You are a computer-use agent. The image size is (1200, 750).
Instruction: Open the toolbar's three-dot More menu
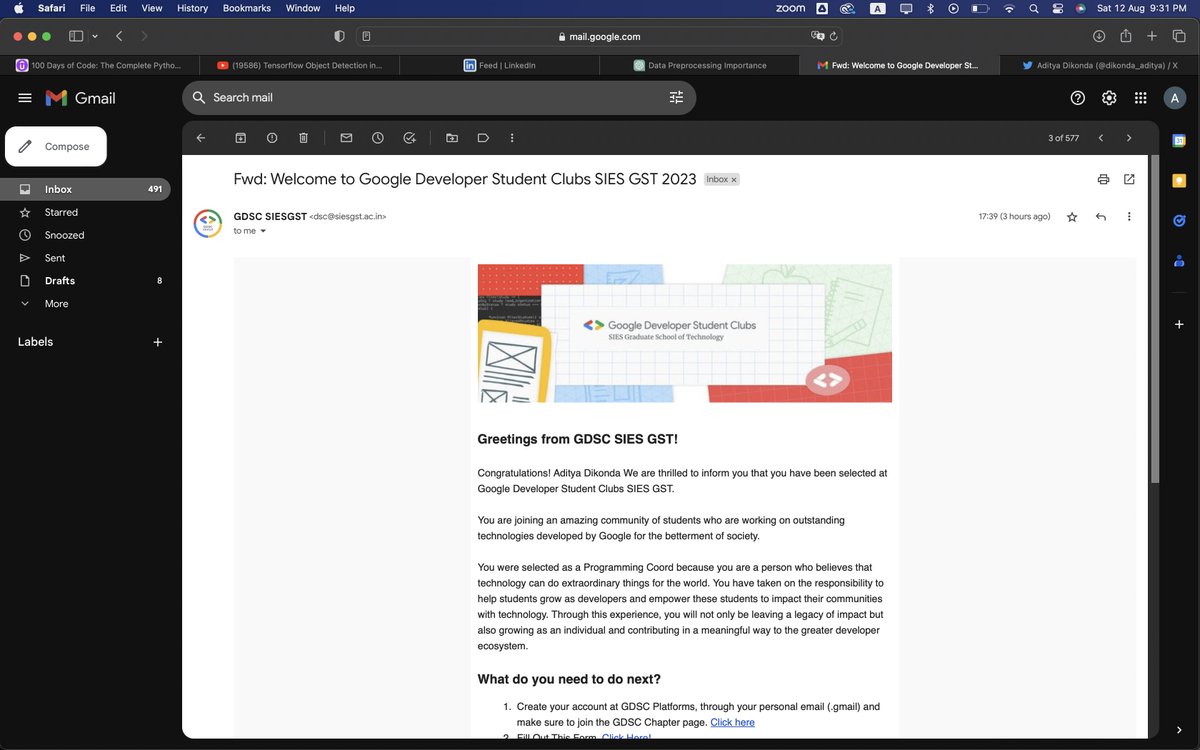(x=512, y=138)
